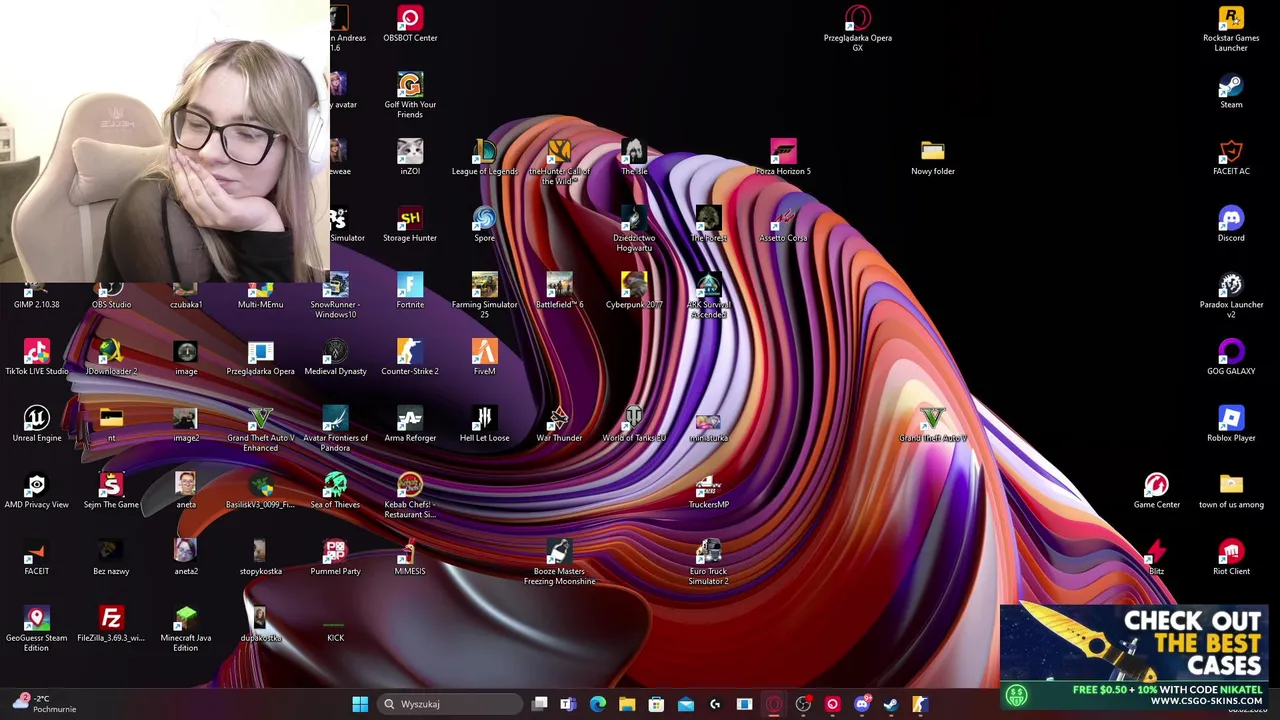Open the weather widget showing Pochmurnie
1280x720 pixels.
tap(43, 704)
